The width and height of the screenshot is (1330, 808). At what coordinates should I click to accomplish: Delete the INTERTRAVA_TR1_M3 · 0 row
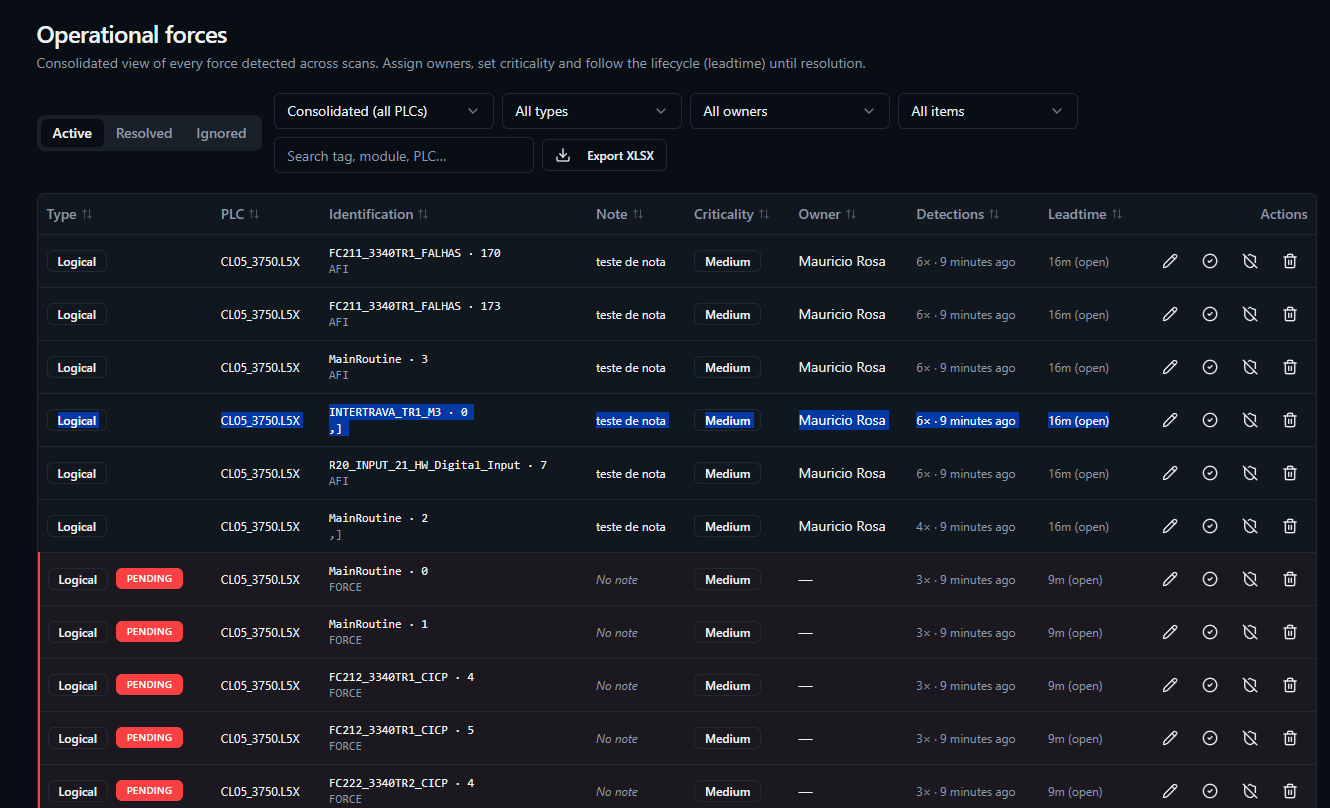pyautogui.click(x=1290, y=420)
